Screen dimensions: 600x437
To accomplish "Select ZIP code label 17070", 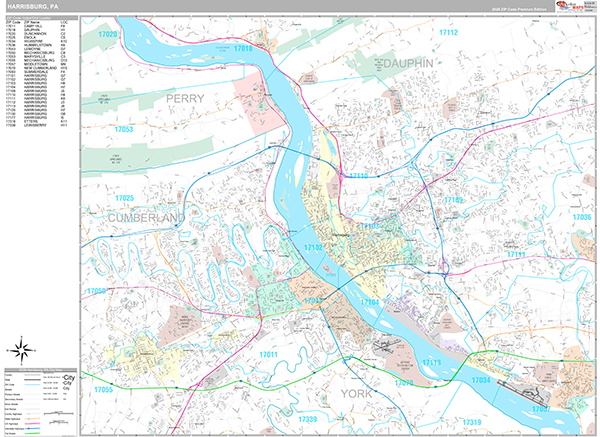I will [404, 383].
